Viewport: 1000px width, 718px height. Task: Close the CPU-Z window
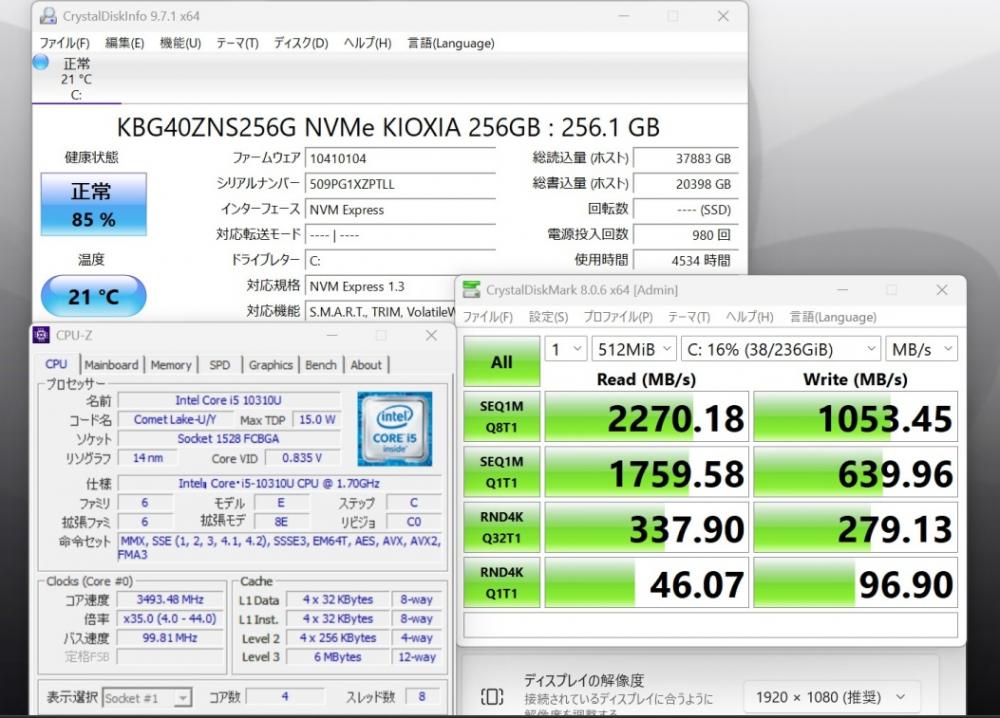(x=432, y=335)
